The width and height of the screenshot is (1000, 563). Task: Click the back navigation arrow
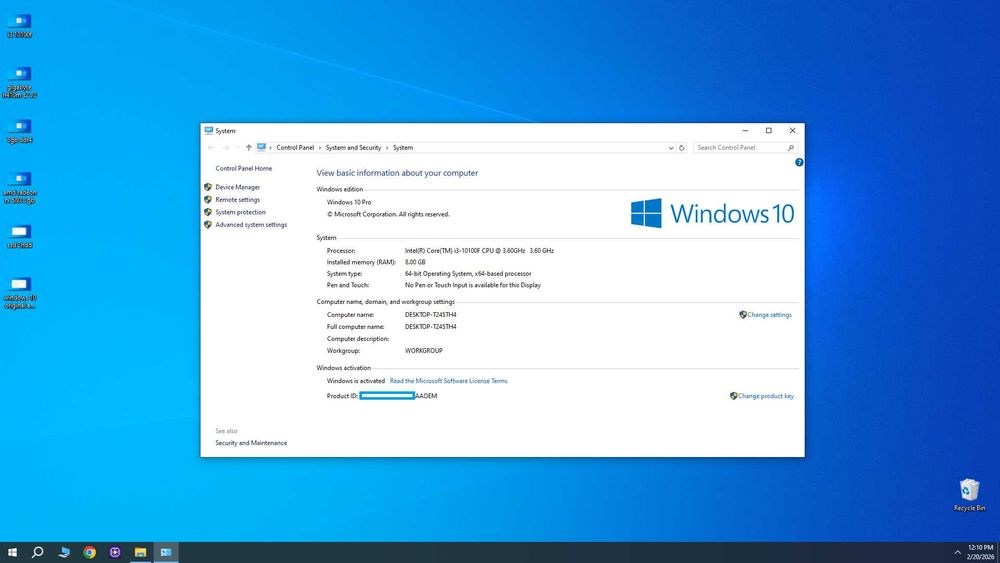(211, 147)
